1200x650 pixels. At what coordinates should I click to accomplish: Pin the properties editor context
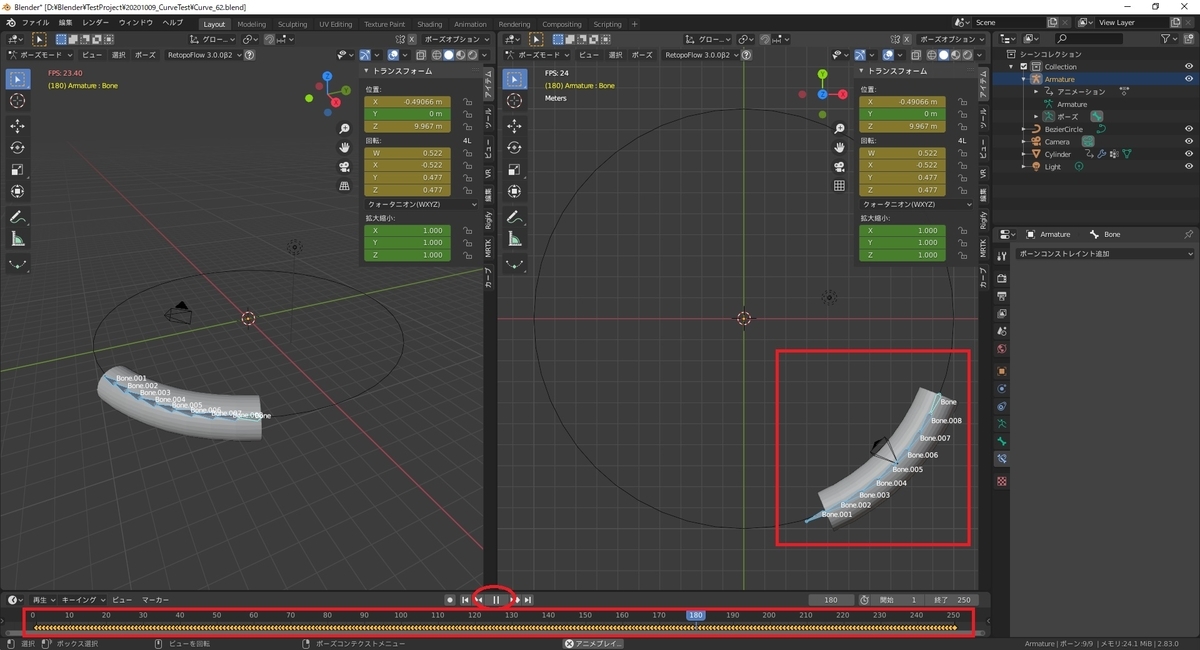(x=1188, y=234)
